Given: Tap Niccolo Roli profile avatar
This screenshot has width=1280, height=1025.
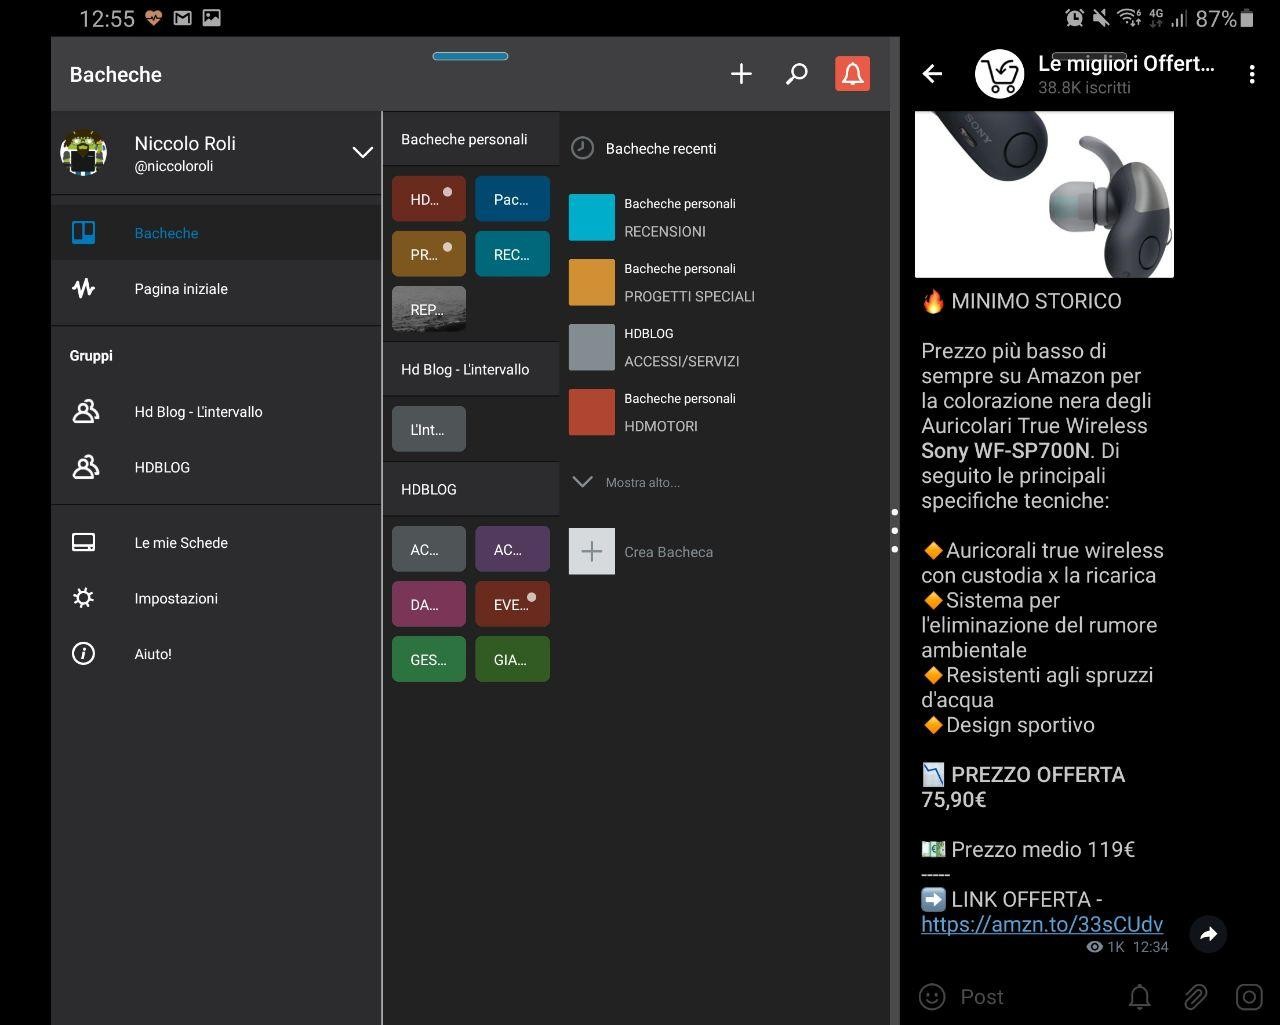Looking at the screenshot, I should coord(84,153).
